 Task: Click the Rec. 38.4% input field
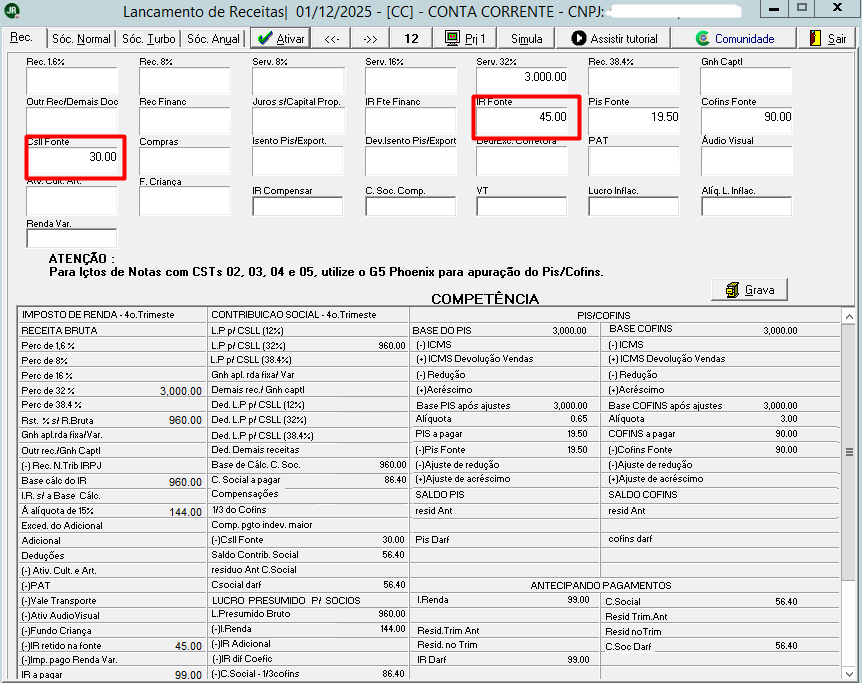(x=634, y=80)
